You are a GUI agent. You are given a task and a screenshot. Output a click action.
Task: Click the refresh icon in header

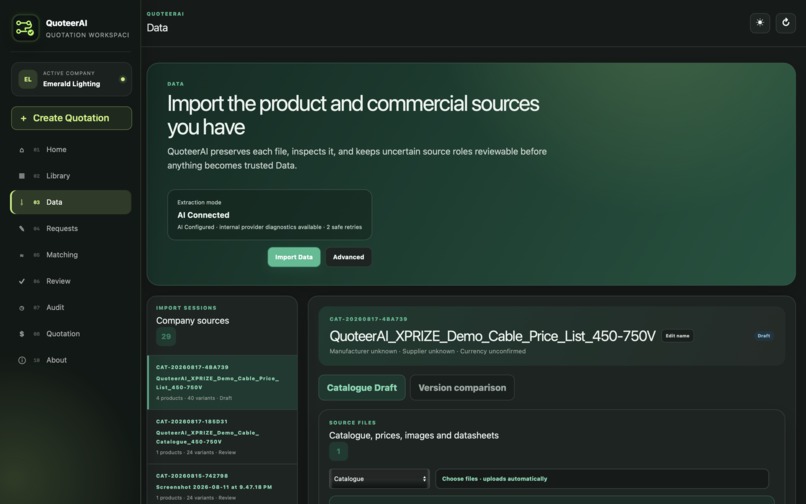[785, 23]
